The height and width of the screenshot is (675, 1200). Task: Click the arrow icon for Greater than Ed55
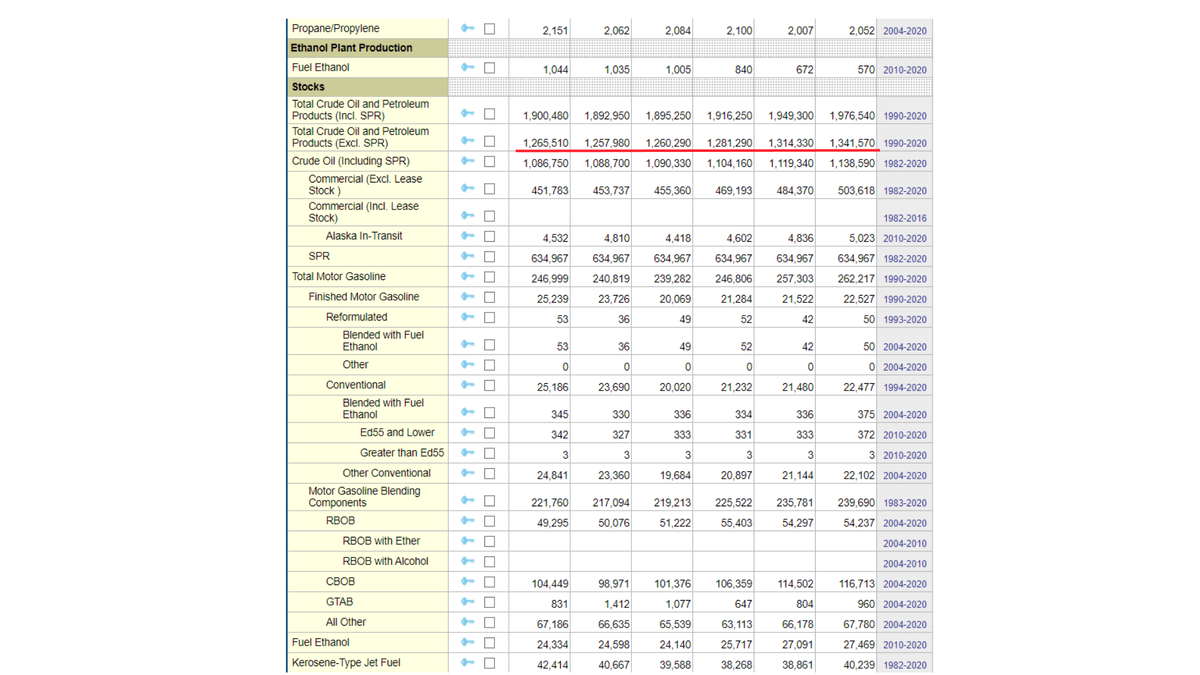tap(467, 453)
